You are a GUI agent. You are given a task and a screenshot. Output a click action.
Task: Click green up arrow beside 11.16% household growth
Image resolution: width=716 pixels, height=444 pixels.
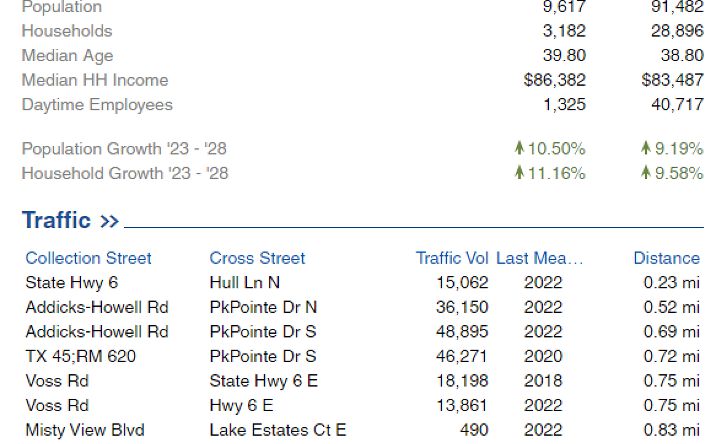pyautogui.click(x=520, y=173)
